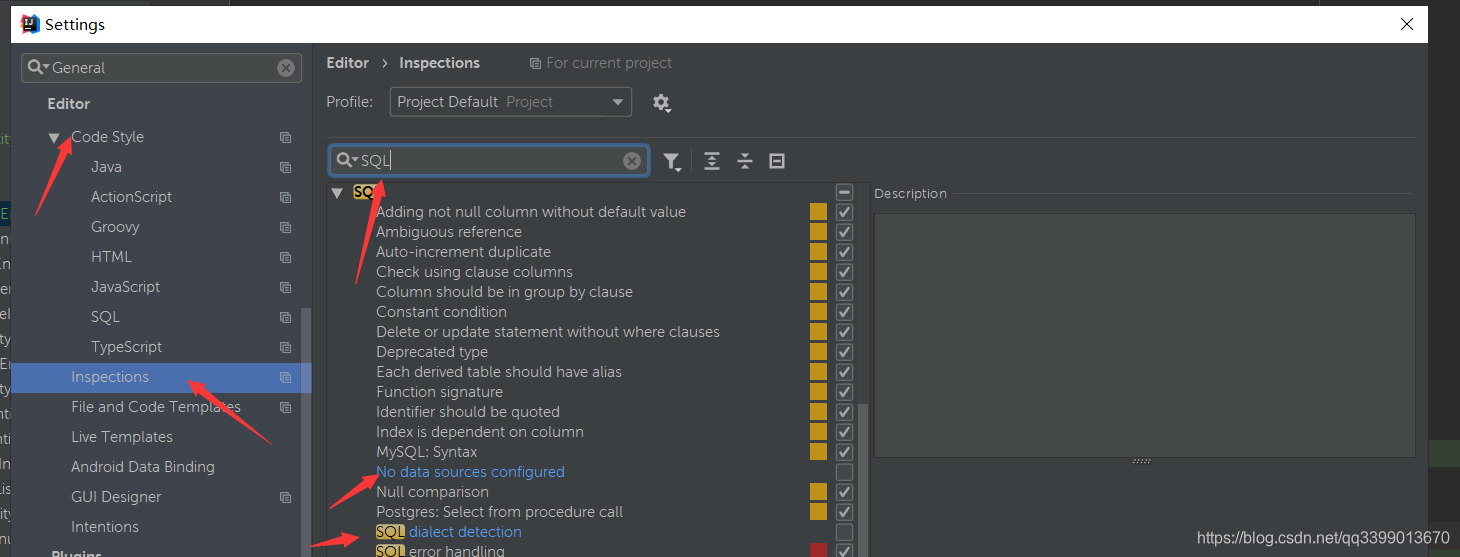Viewport: 1460px width, 557px height.
Task: Select the SQL dialect detection row
Action: 449,532
